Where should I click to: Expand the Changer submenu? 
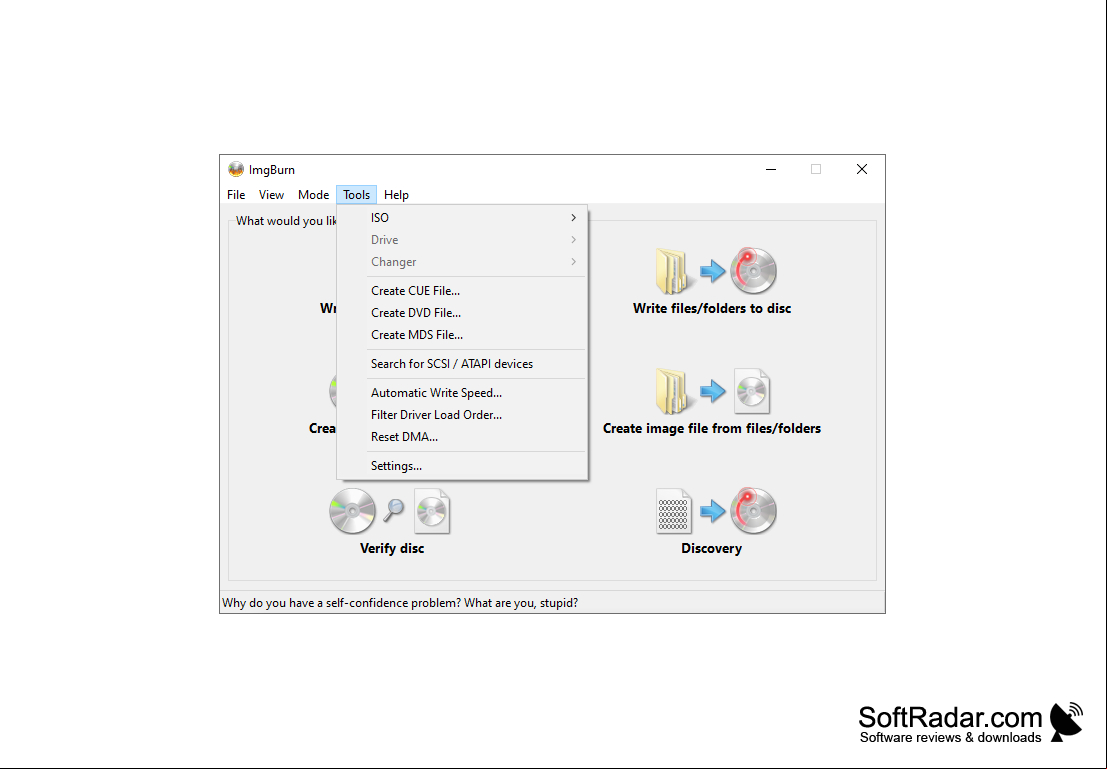462,262
